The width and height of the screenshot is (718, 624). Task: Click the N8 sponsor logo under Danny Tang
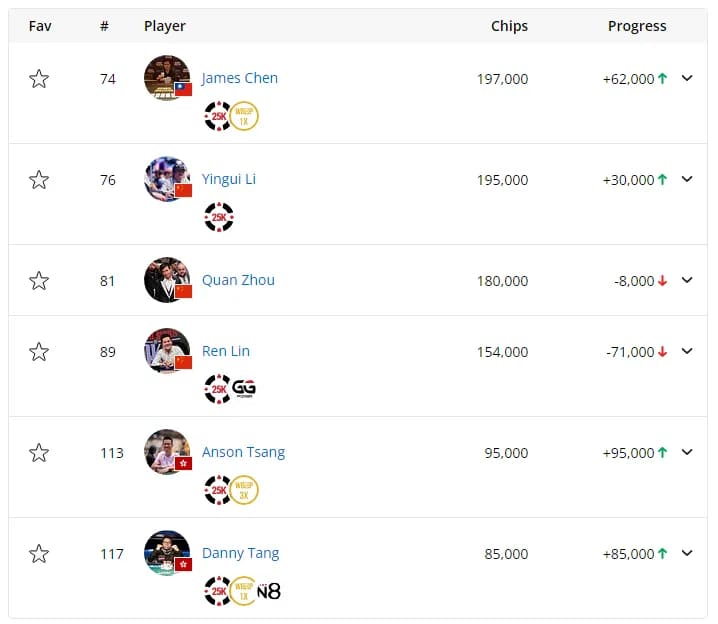(x=269, y=591)
